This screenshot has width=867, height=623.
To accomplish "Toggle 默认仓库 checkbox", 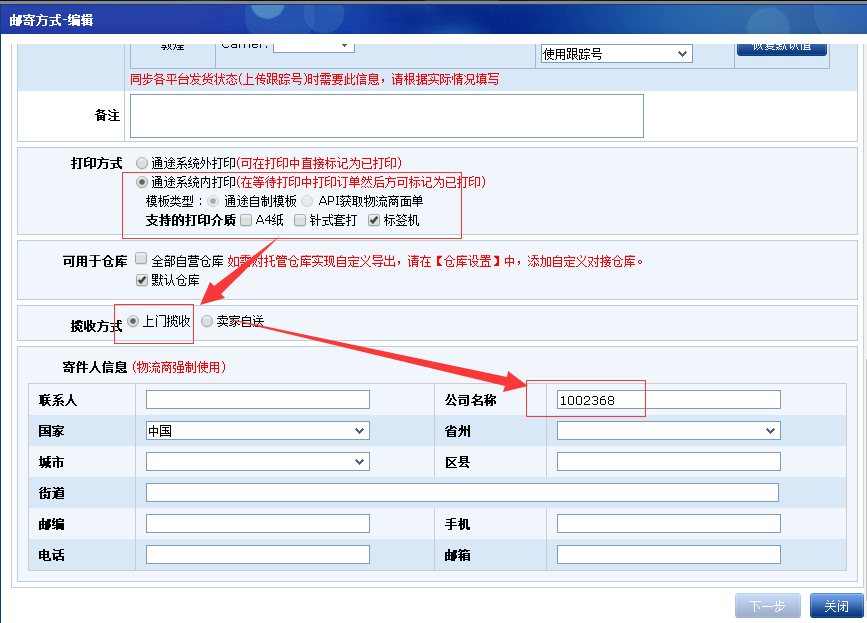I will click(x=141, y=280).
